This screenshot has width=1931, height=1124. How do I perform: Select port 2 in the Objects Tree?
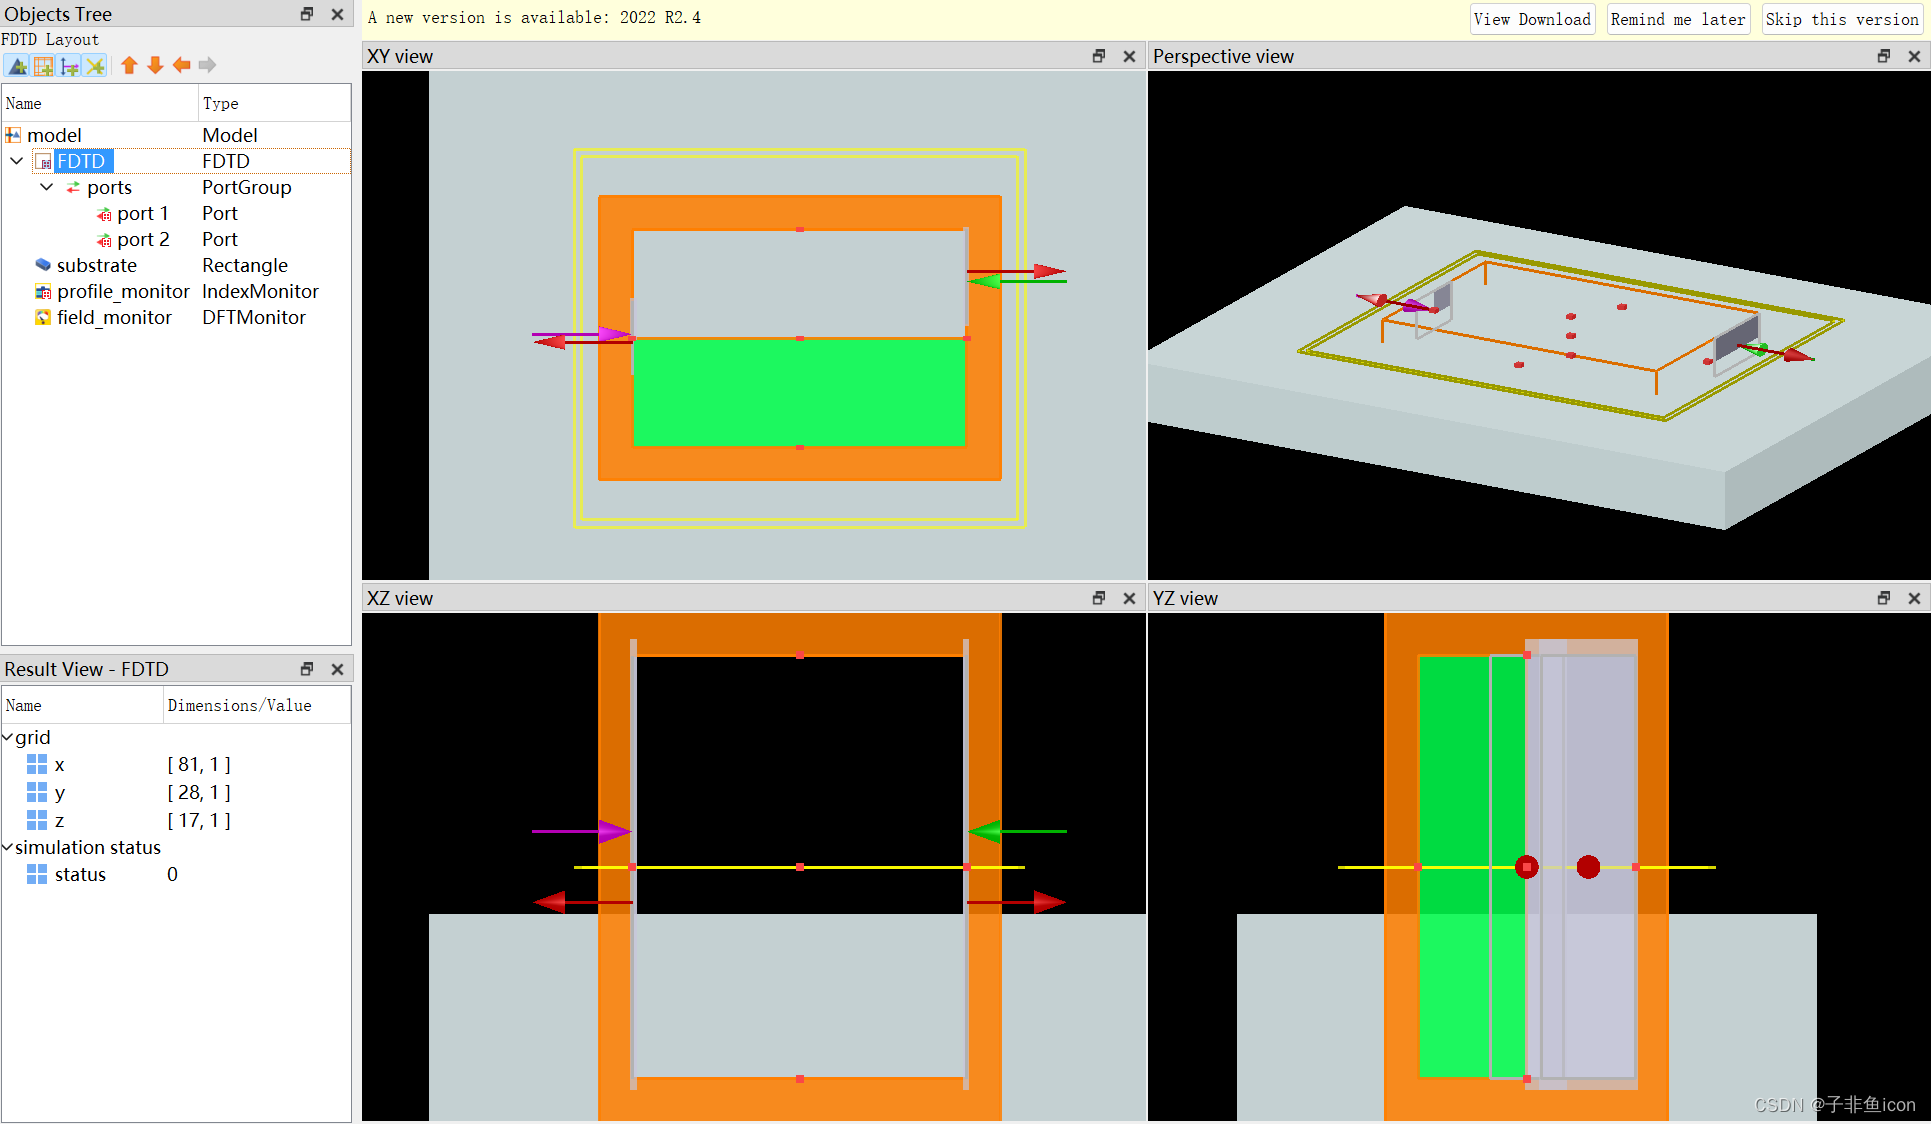tap(142, 240)
